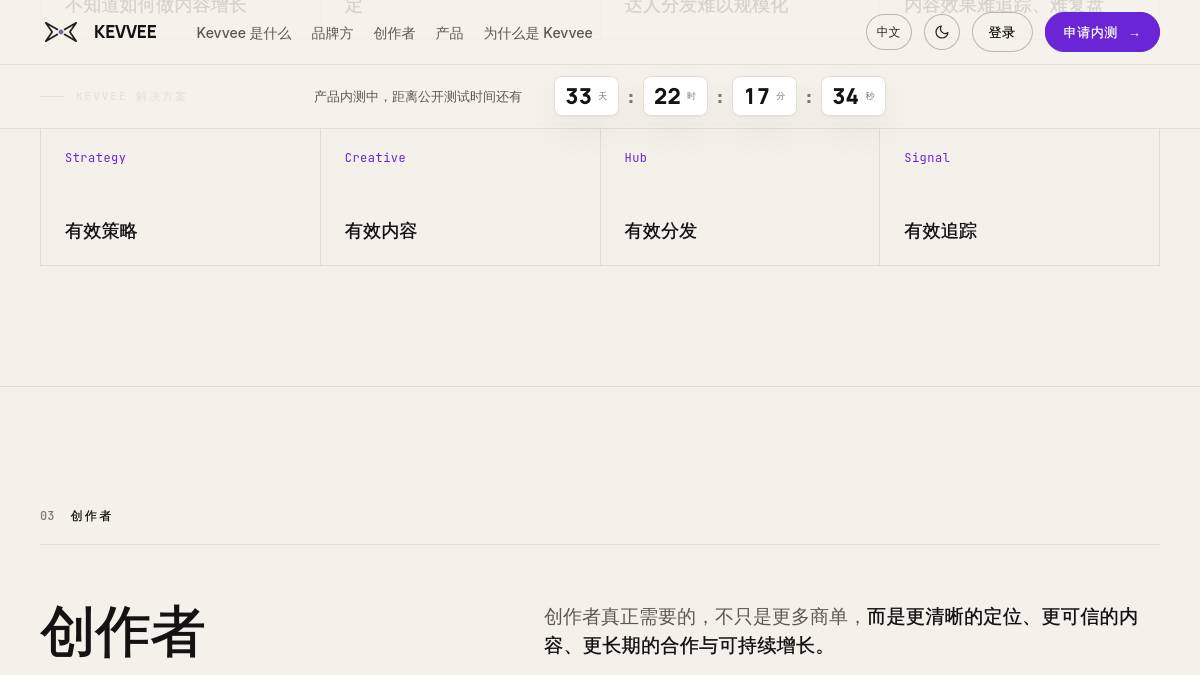
Task: Select the Signal 有效追踪 card
Action: pos(1019,197)
